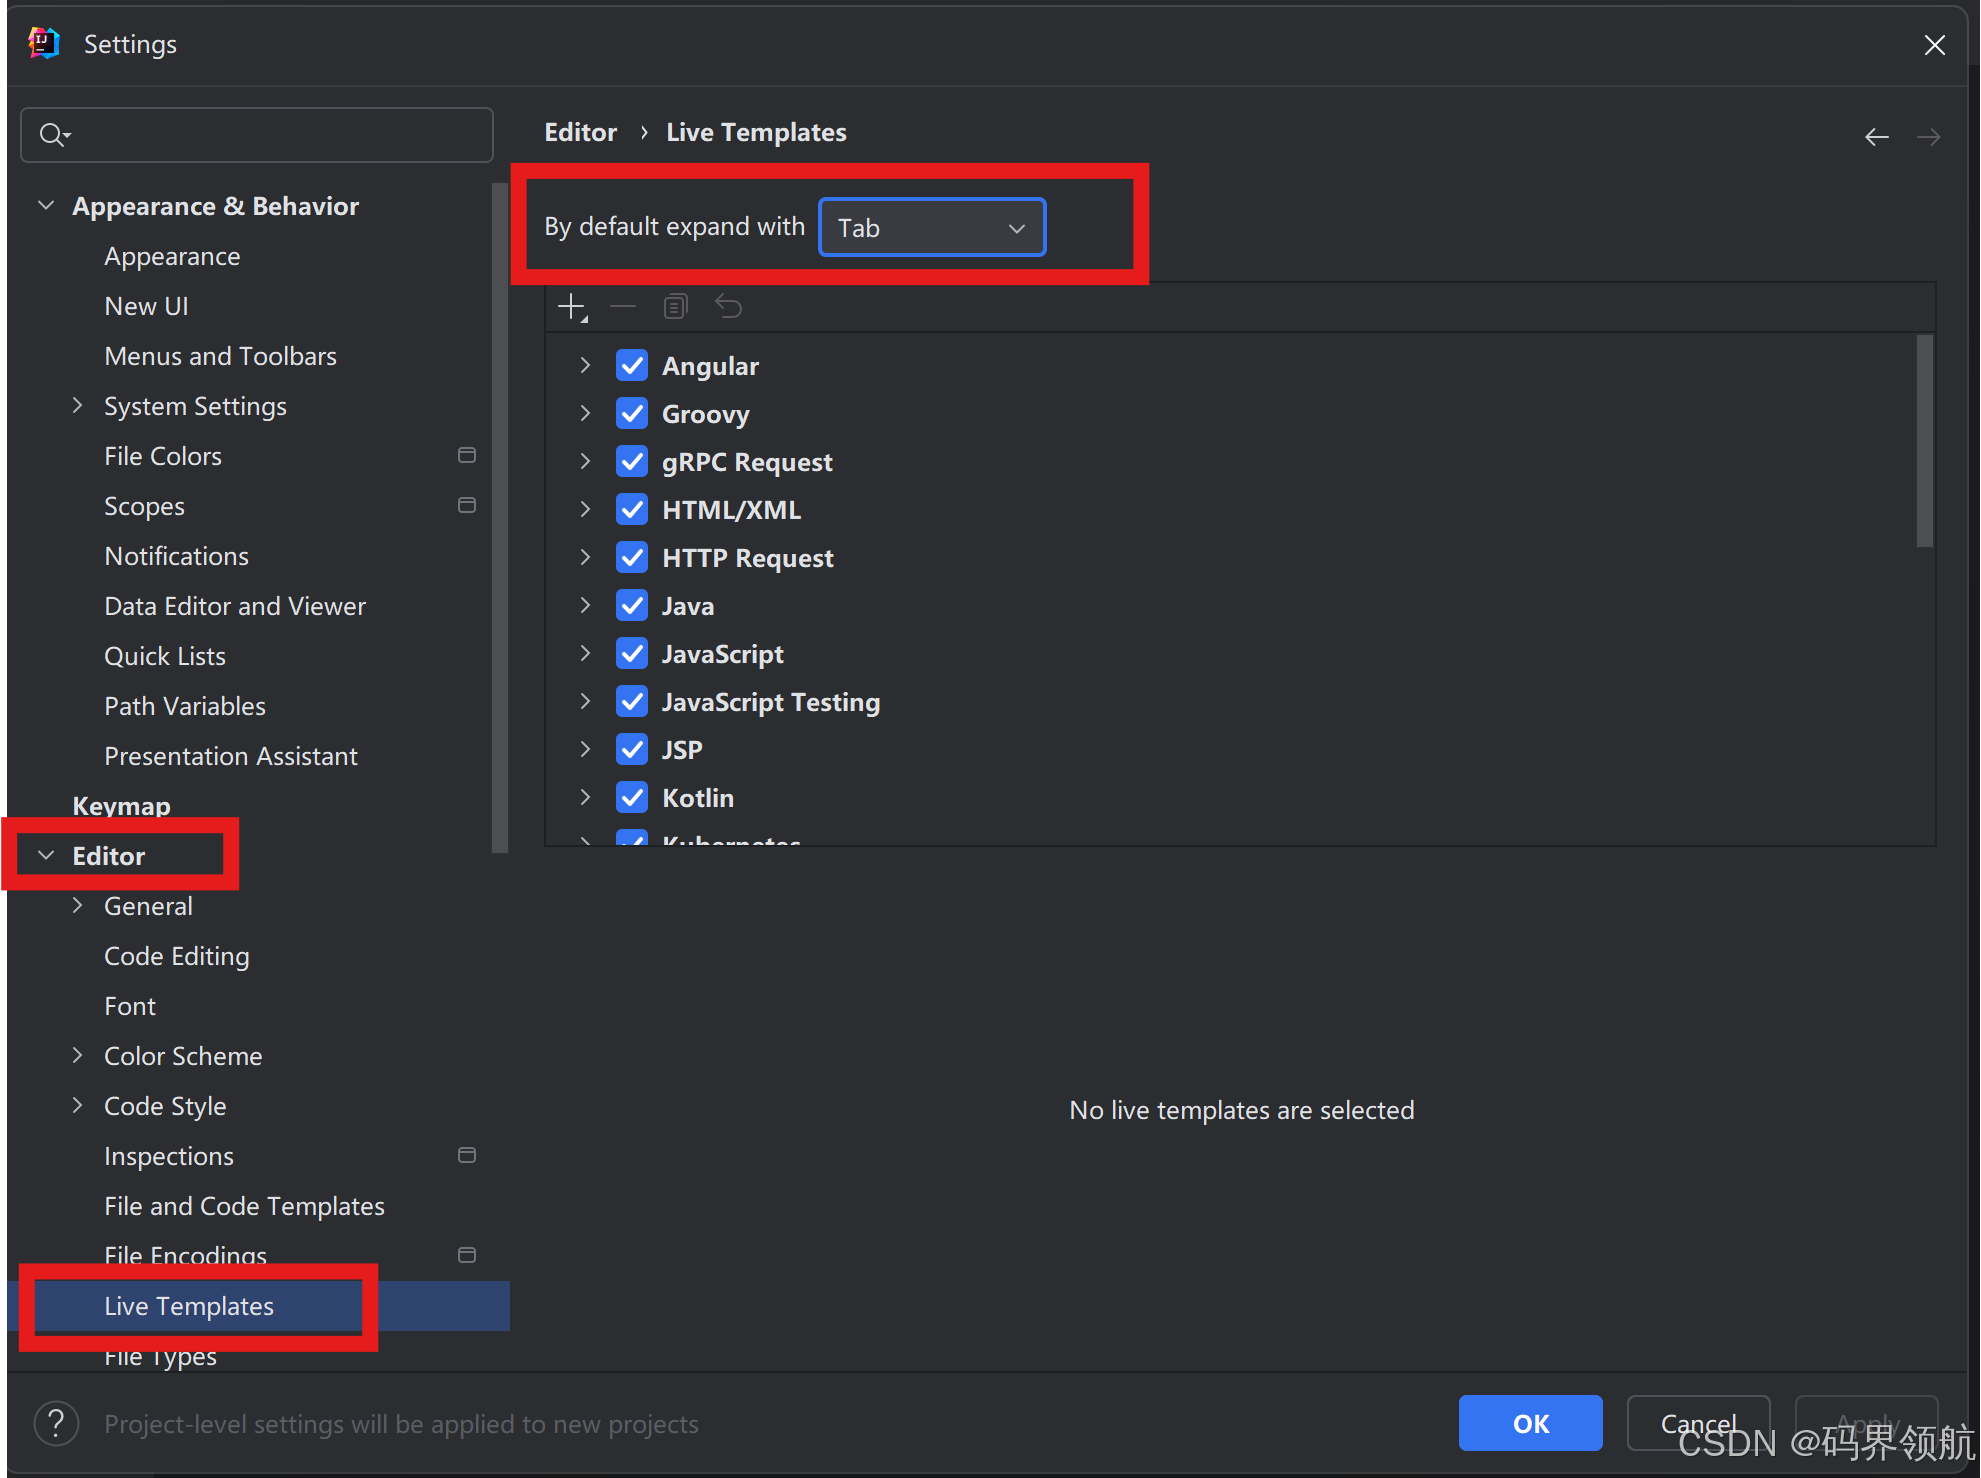
Task: Expand the Color Scheme node
Action: click(x=78, y=1056)
